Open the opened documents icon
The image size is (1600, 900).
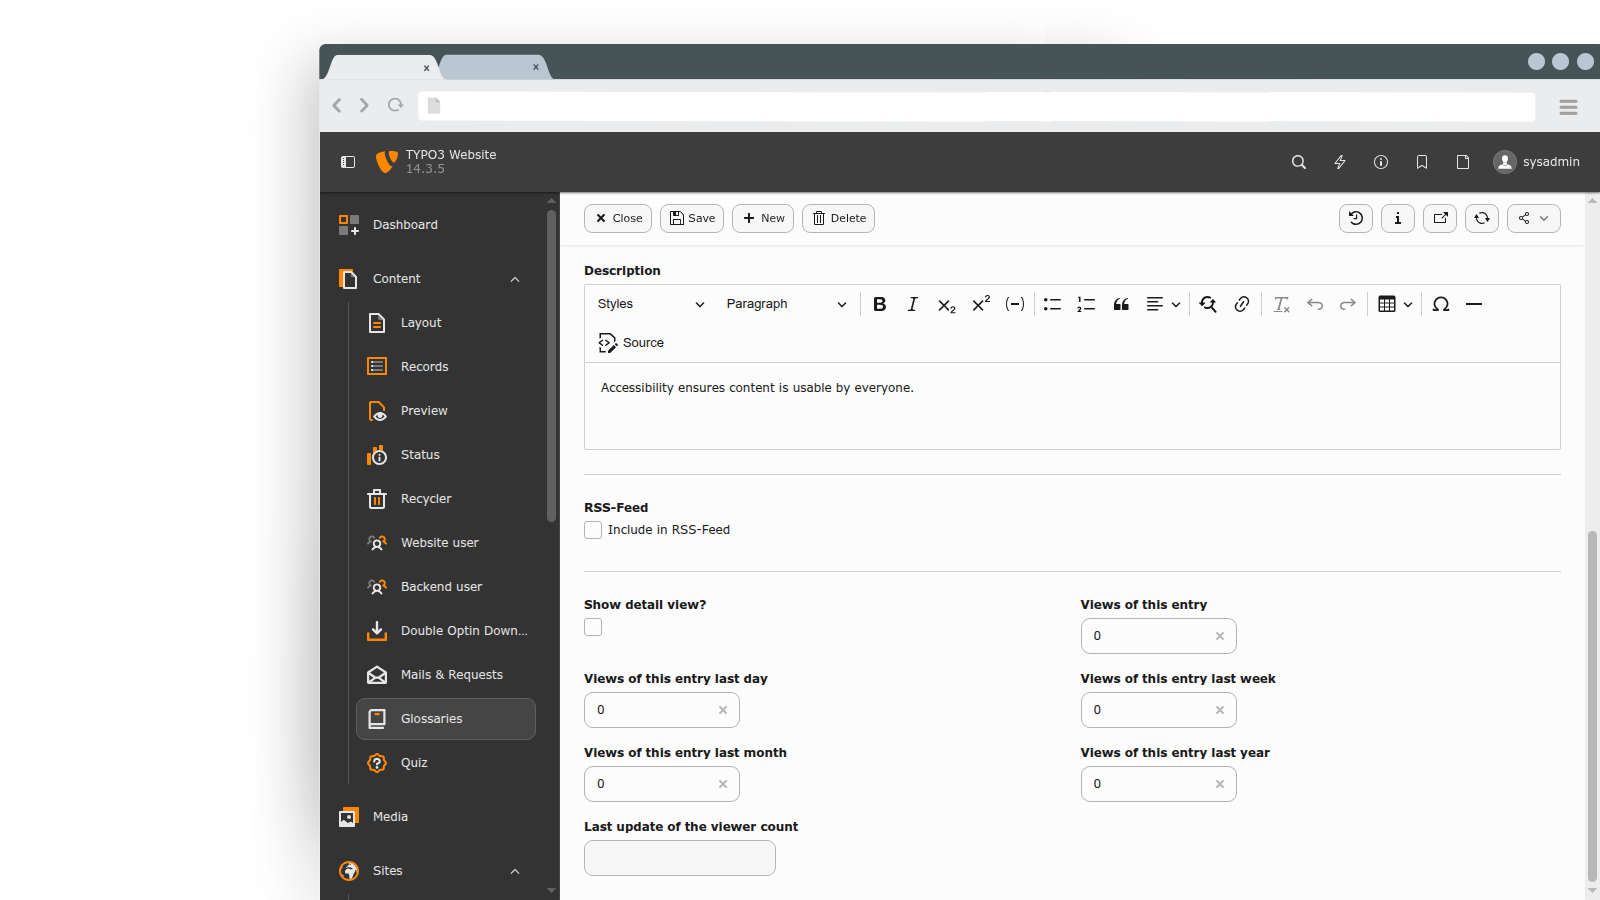(x=1463, y=162)
